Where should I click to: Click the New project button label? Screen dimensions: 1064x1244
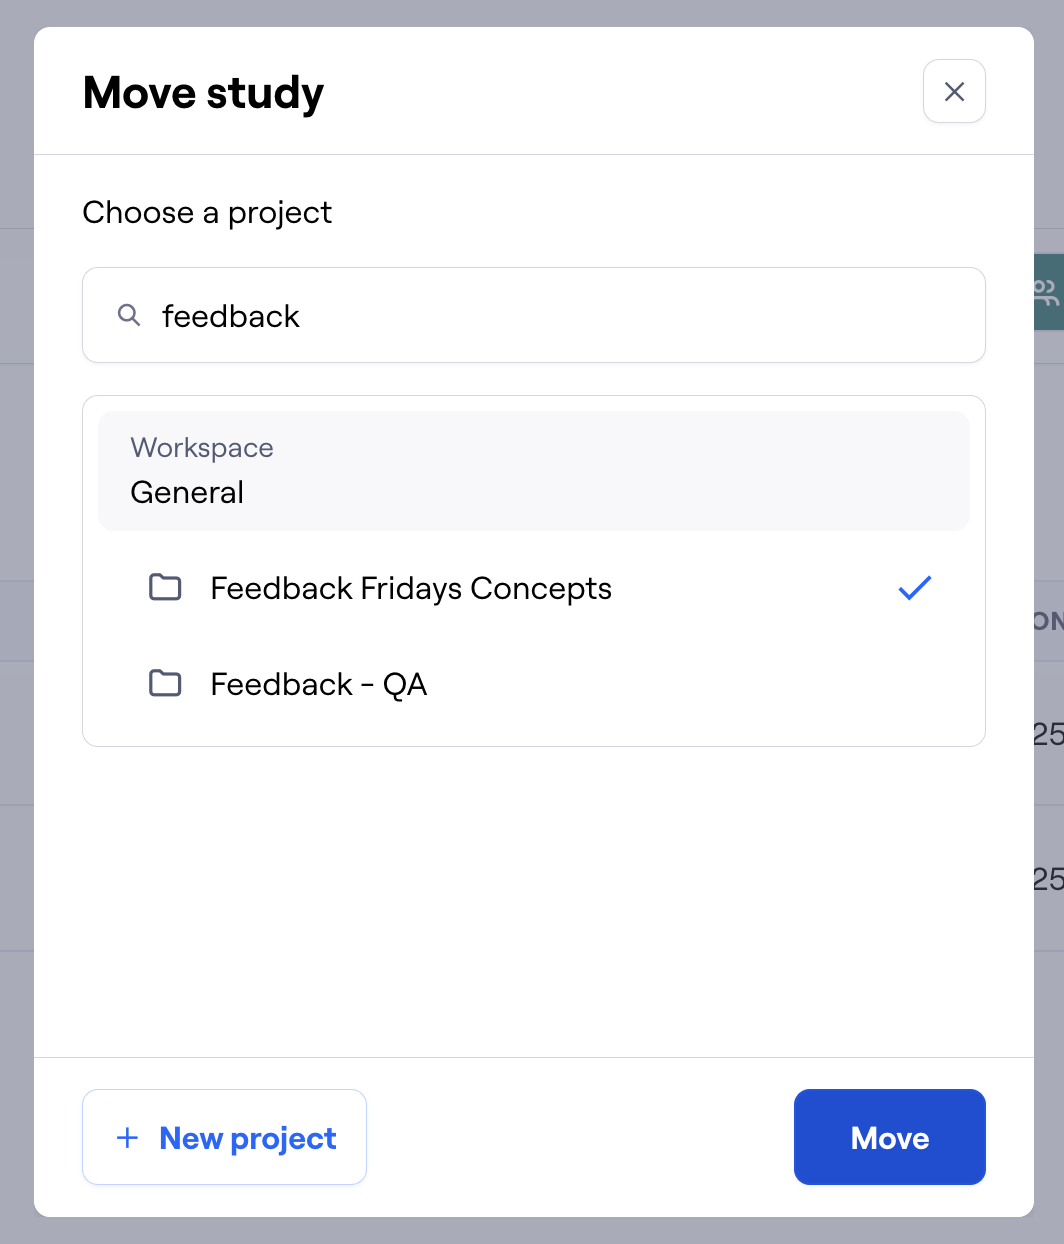248,1138
